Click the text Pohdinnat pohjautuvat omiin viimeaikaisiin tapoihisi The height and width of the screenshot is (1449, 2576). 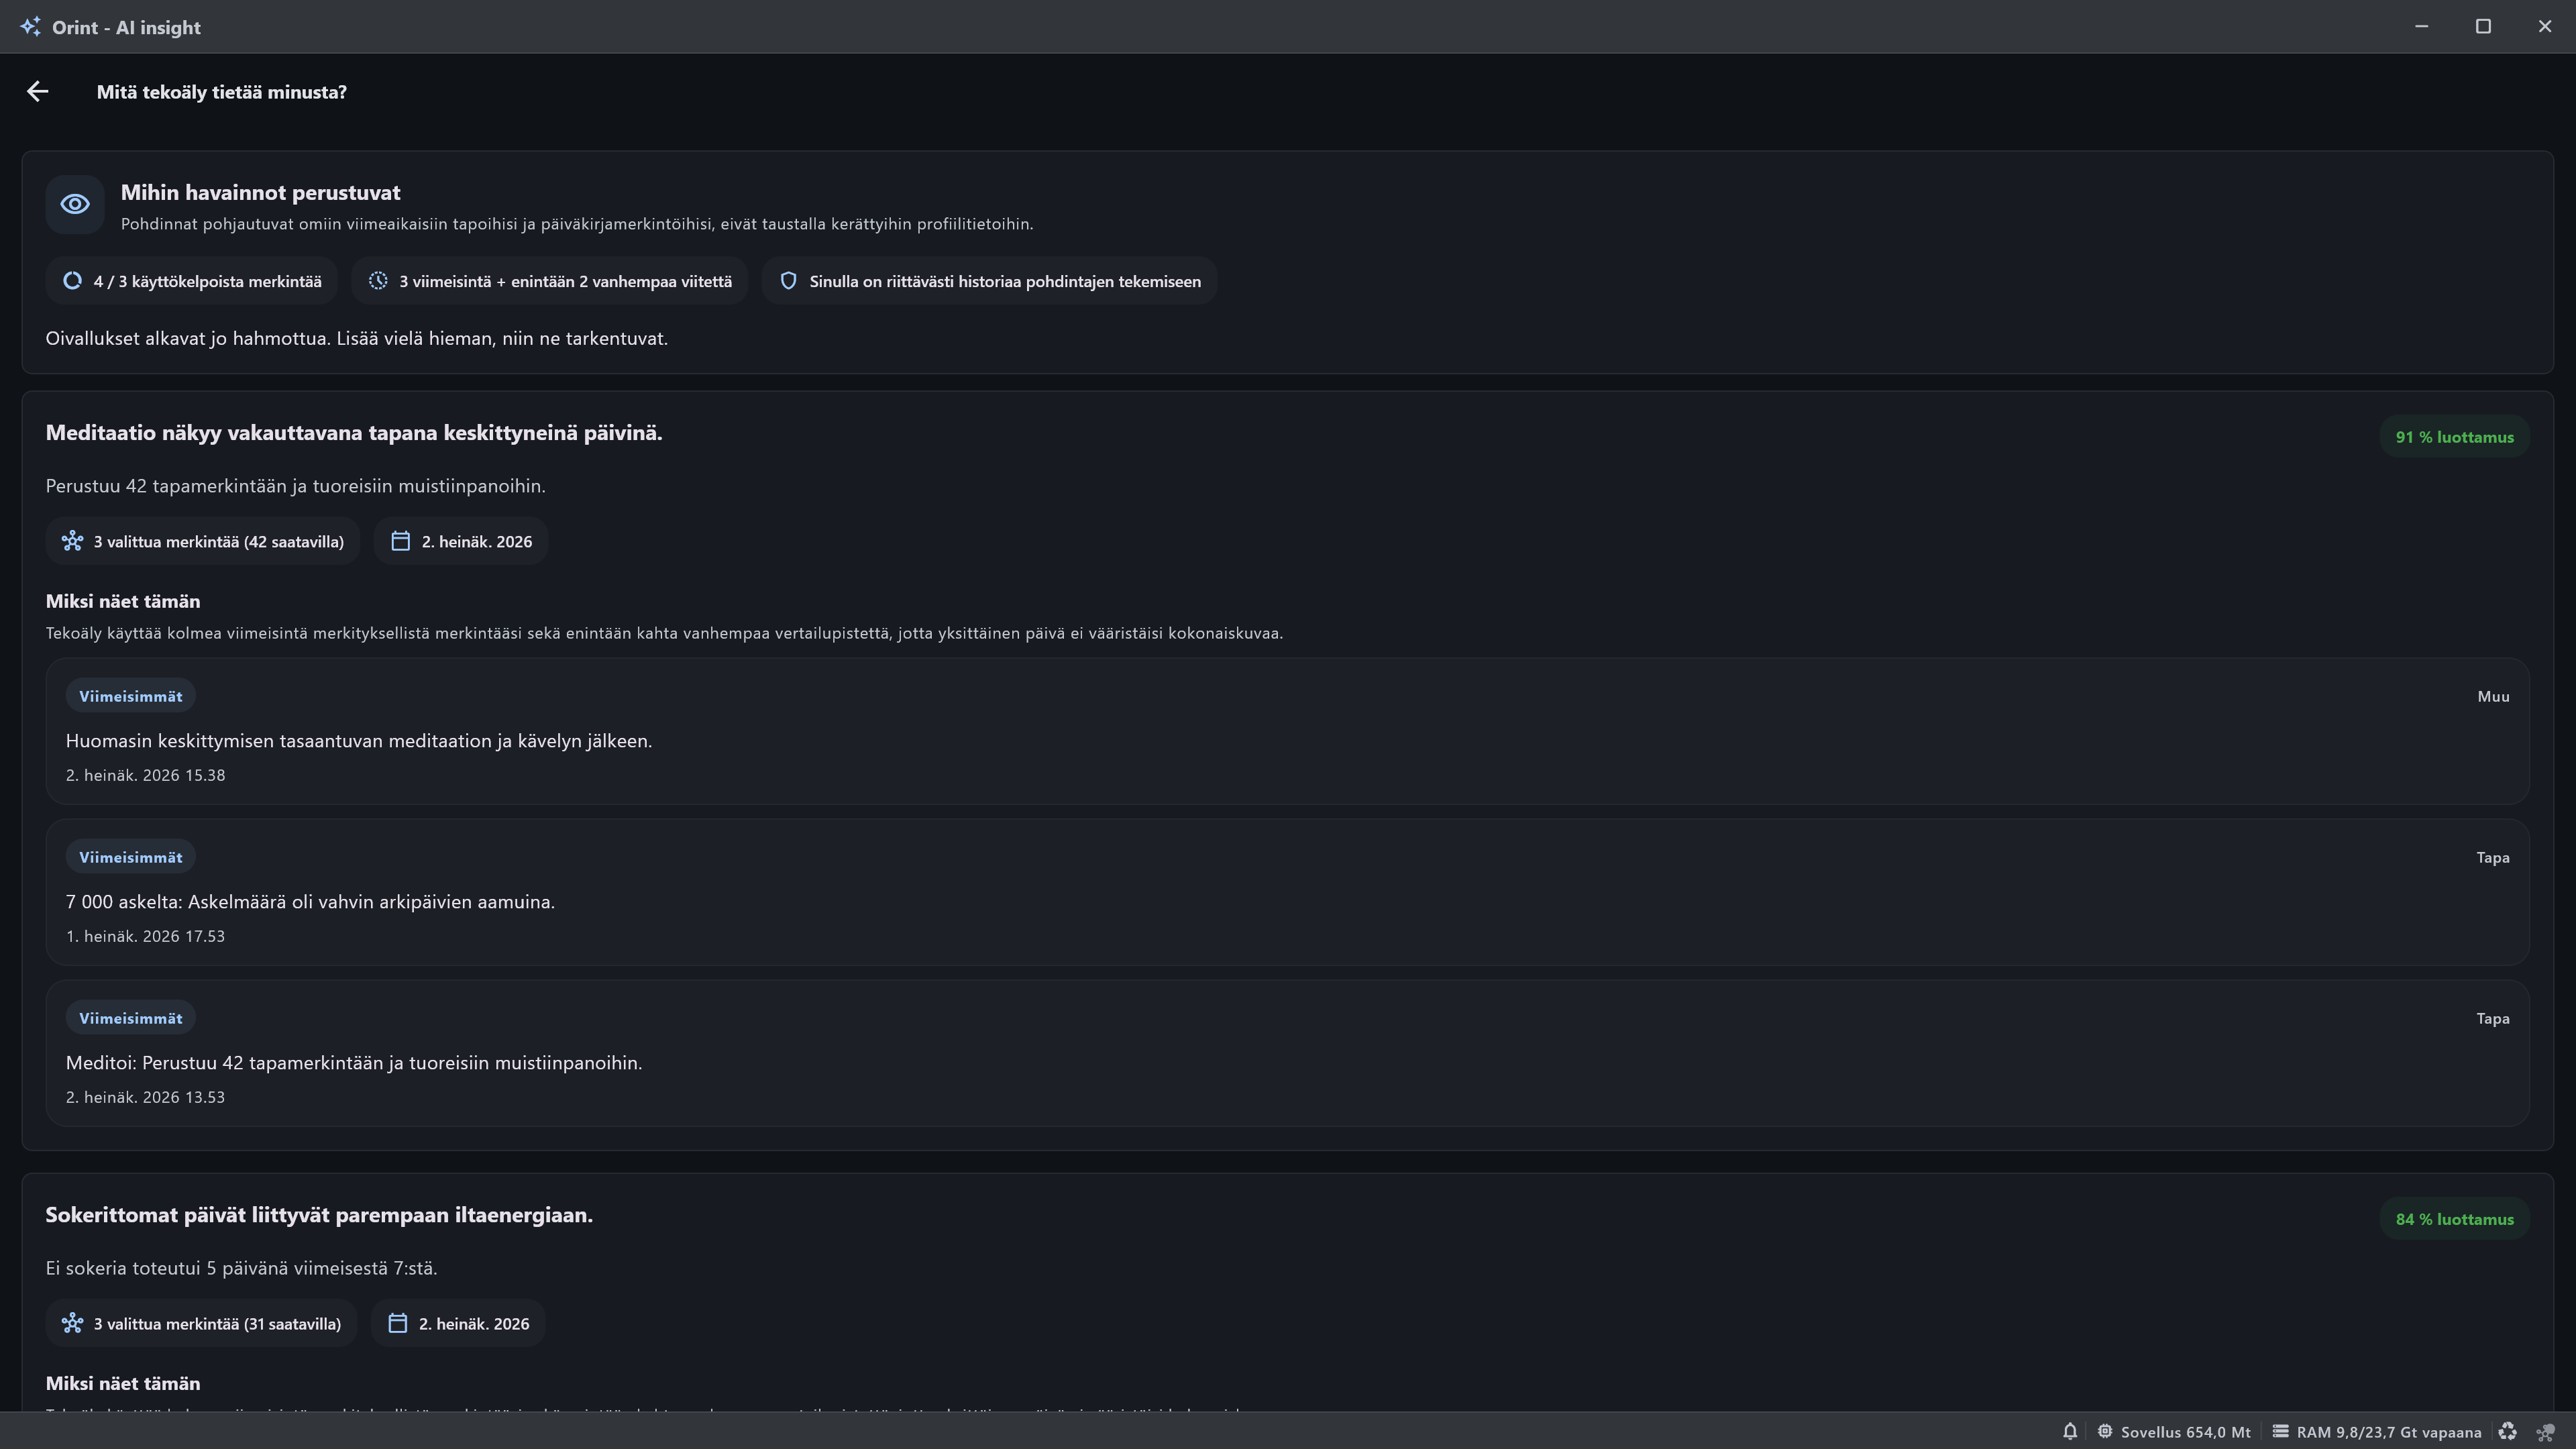[x=577, y=224]
